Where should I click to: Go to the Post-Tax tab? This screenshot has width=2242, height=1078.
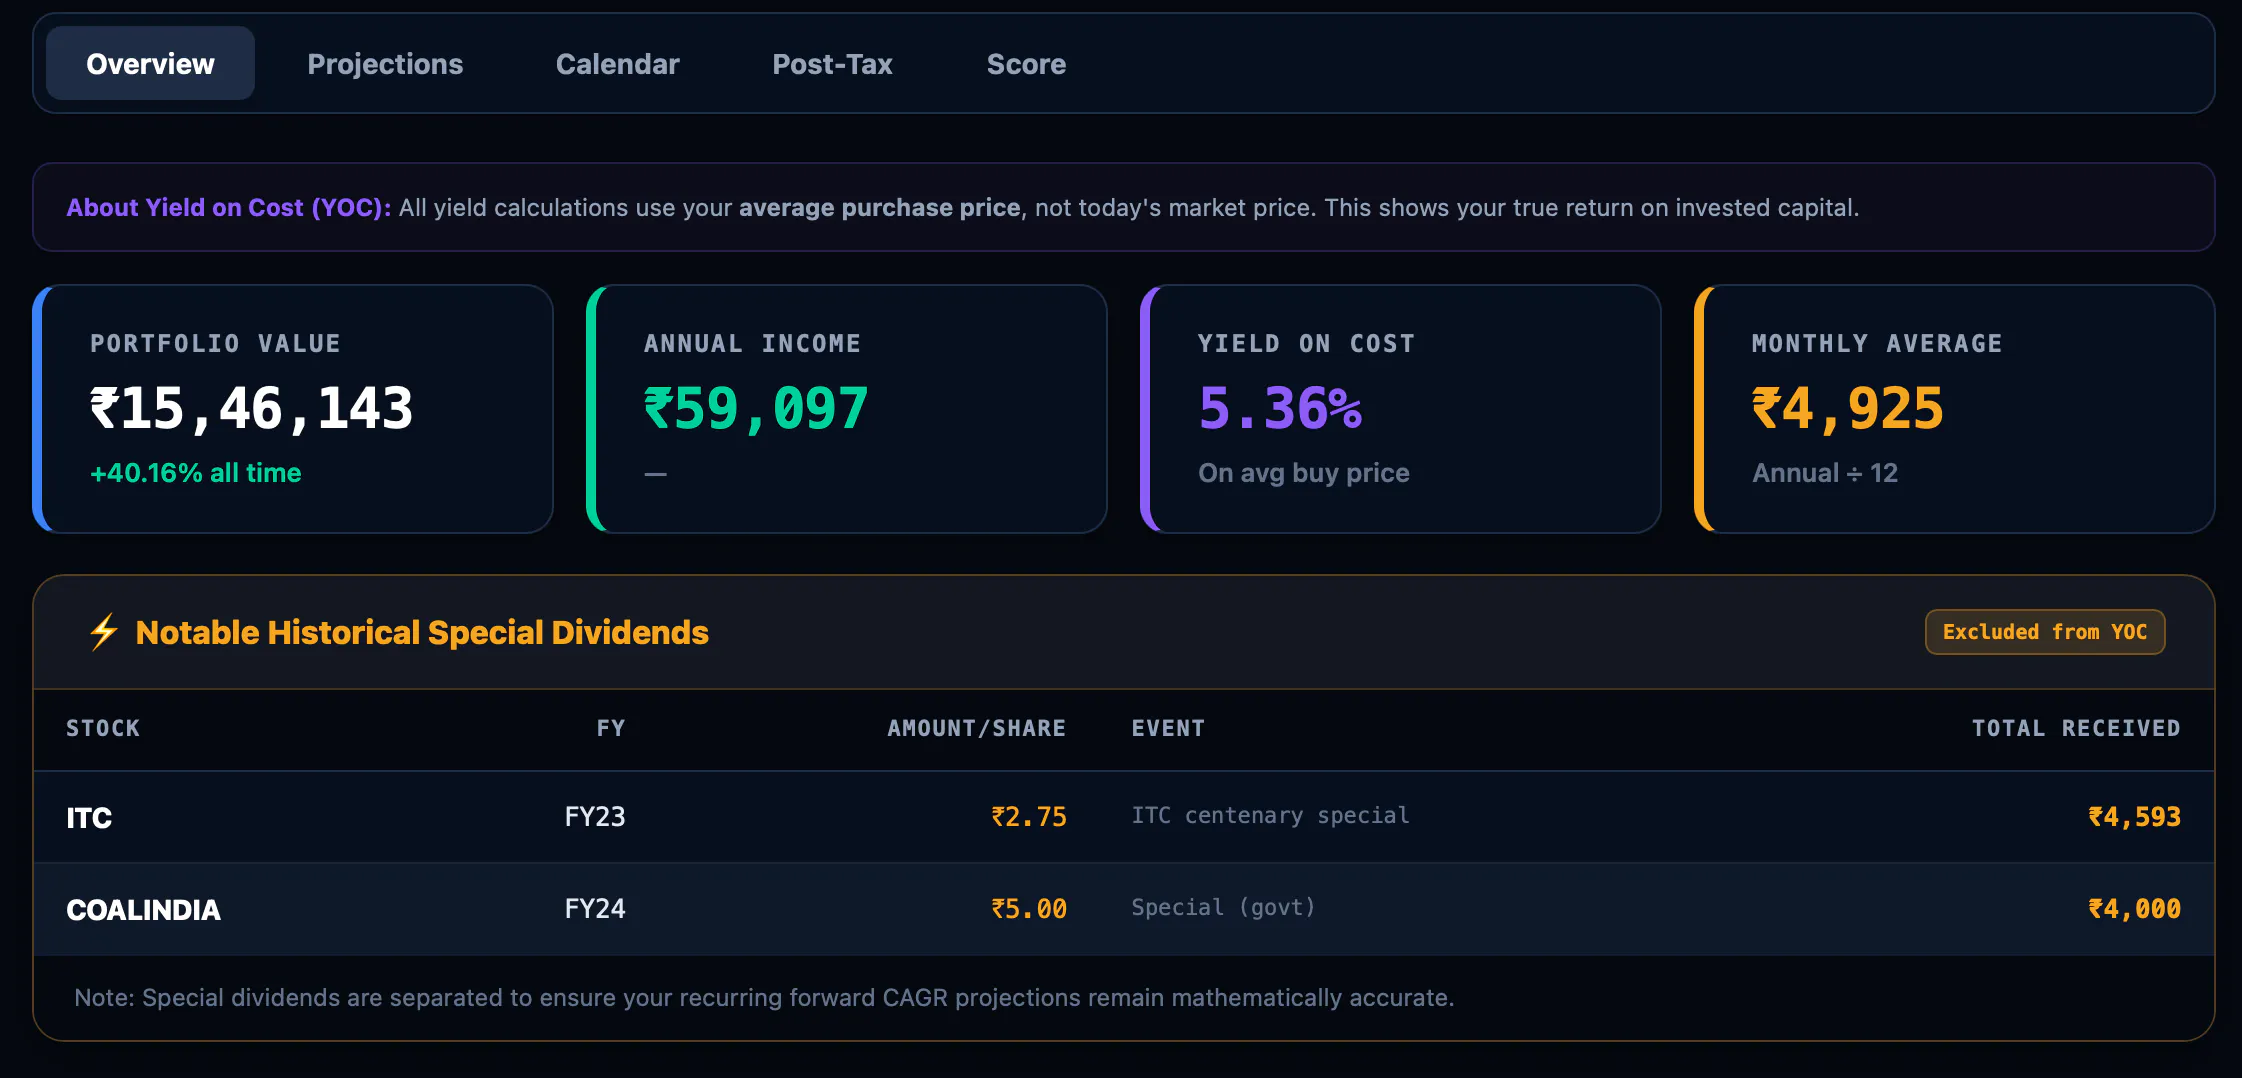click(832, 63)
